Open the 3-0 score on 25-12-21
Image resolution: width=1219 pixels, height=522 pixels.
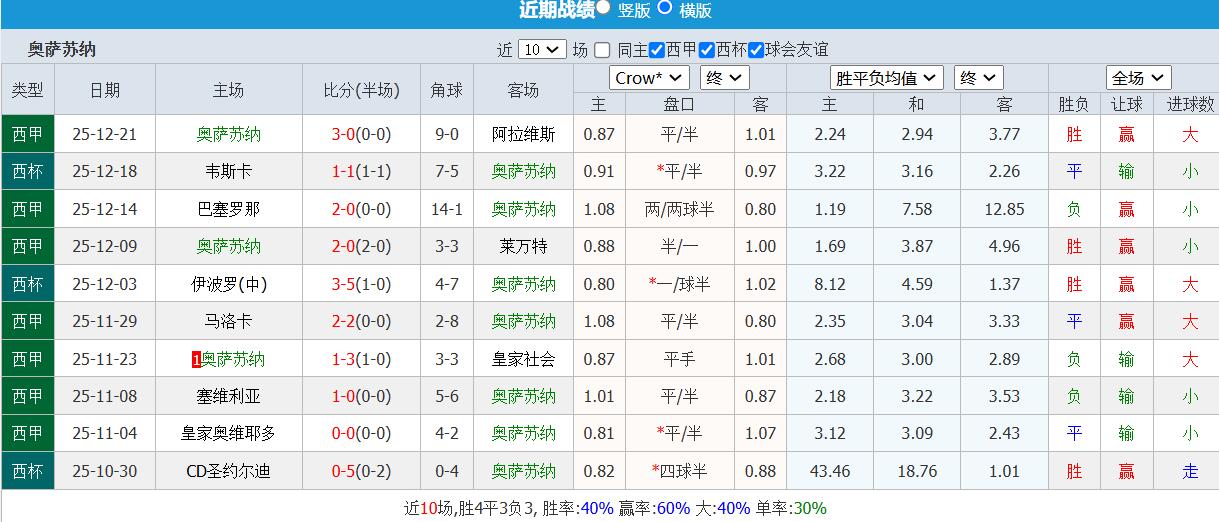(343, 134)
